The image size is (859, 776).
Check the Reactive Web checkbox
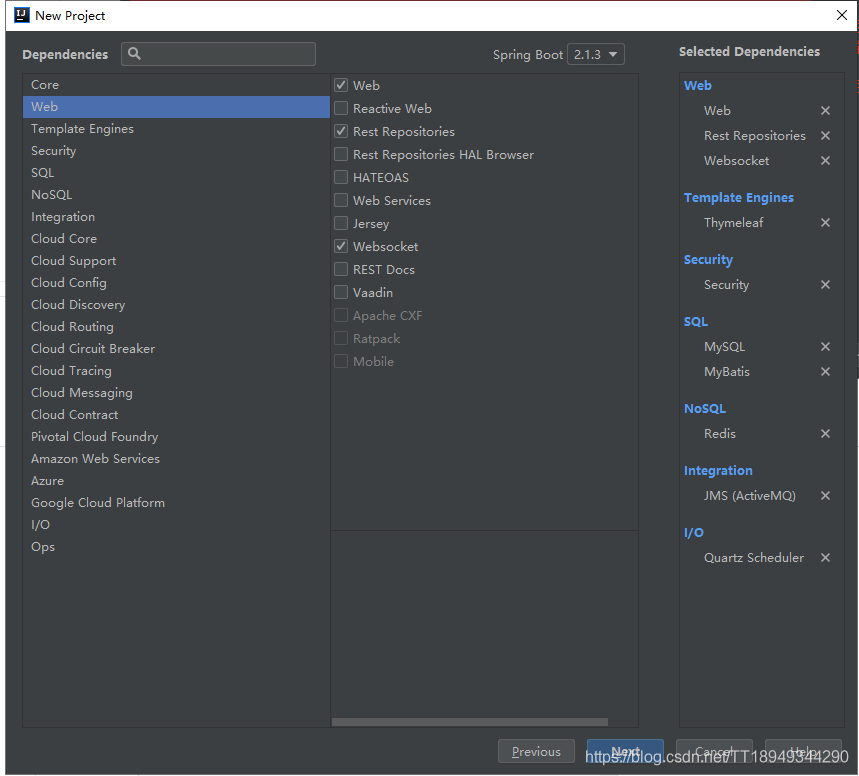[341, 108]
